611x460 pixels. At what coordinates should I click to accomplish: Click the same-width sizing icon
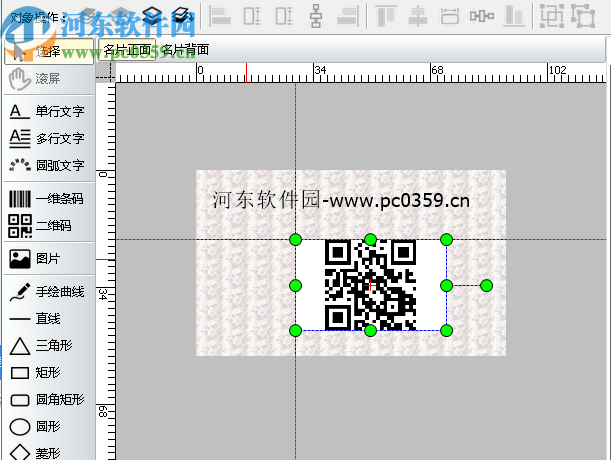pos(450,16)
